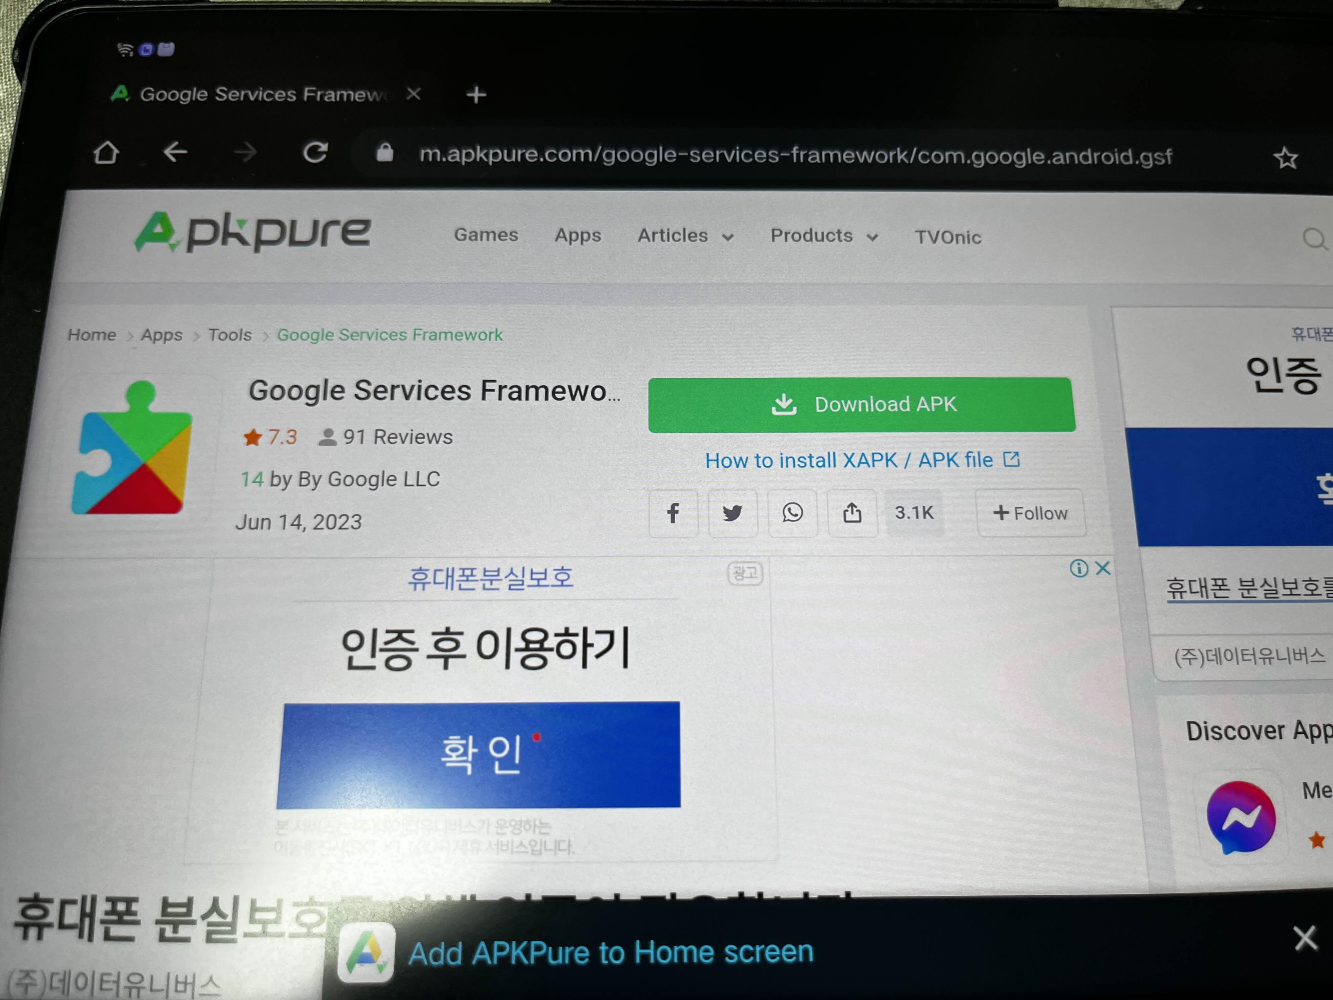Click the Messenger app icon
Image resolution: width=1333 pixels, height=1000 pixels.
[x=1241, y=817]
